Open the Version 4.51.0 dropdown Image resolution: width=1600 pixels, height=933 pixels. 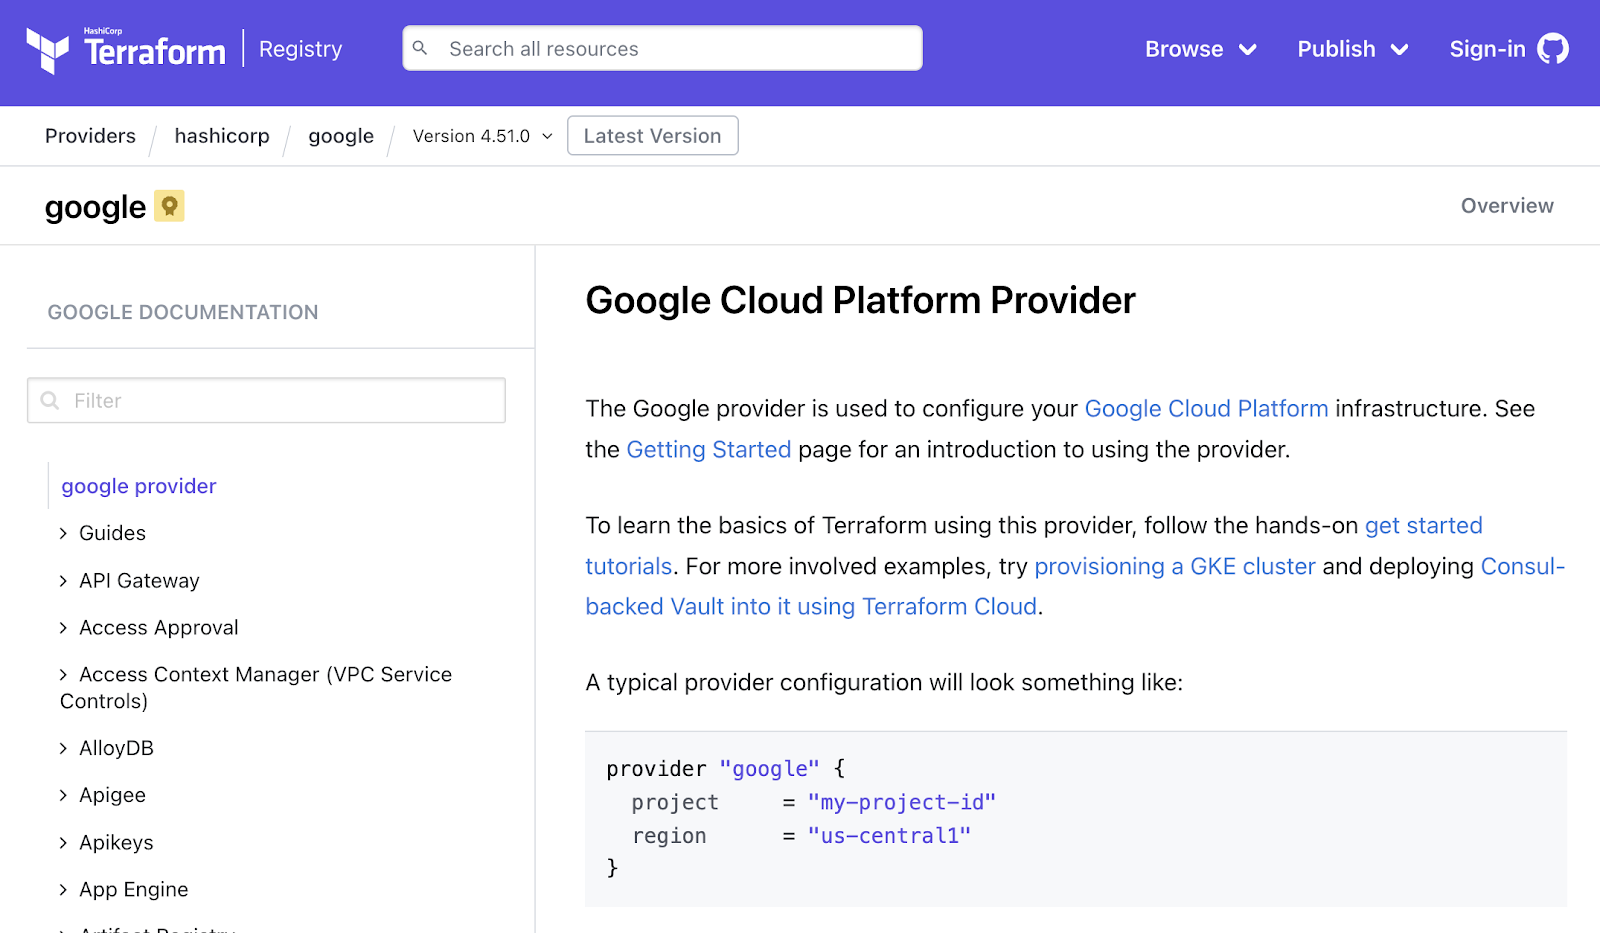point(483,136)
